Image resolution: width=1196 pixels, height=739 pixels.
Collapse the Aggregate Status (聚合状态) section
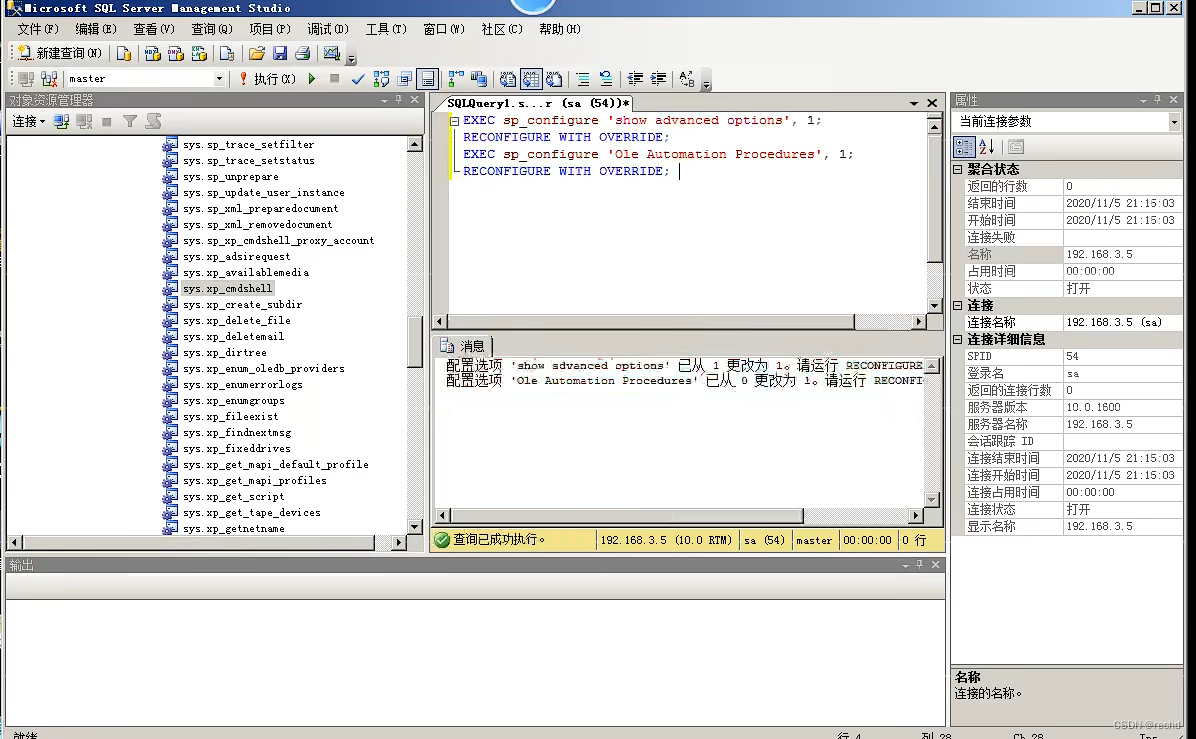pyautogui.click(x=958, y=169)
